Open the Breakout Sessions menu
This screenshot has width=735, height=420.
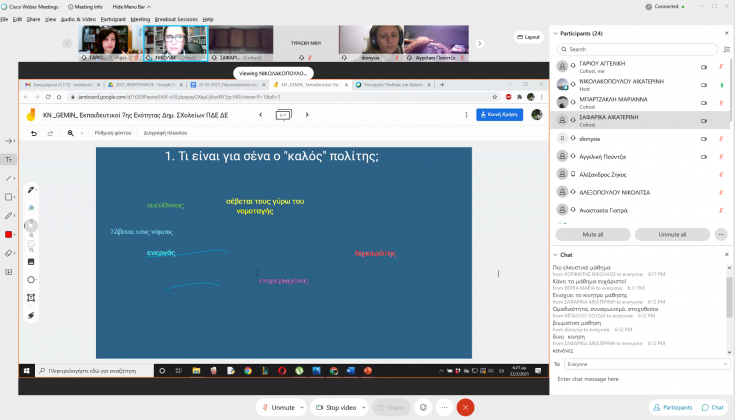176,18
